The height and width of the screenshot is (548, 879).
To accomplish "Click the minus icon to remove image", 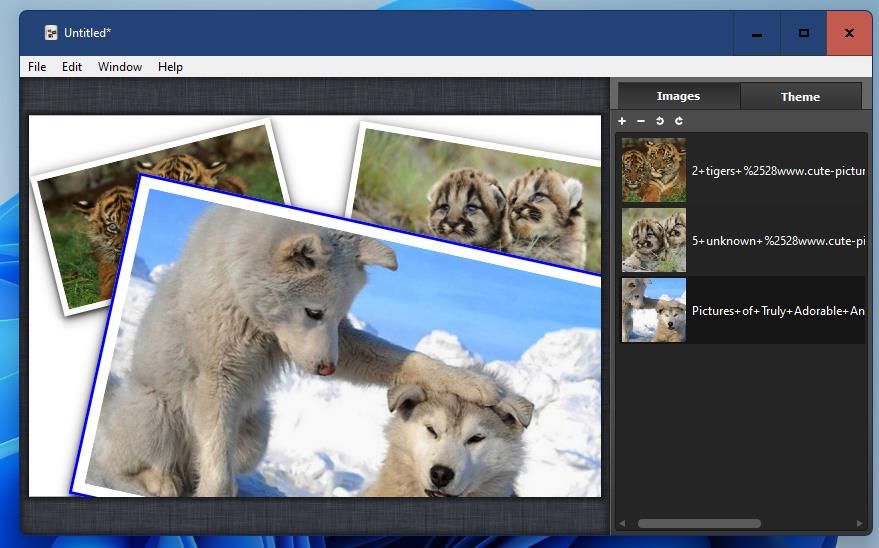I will (641, 121).
